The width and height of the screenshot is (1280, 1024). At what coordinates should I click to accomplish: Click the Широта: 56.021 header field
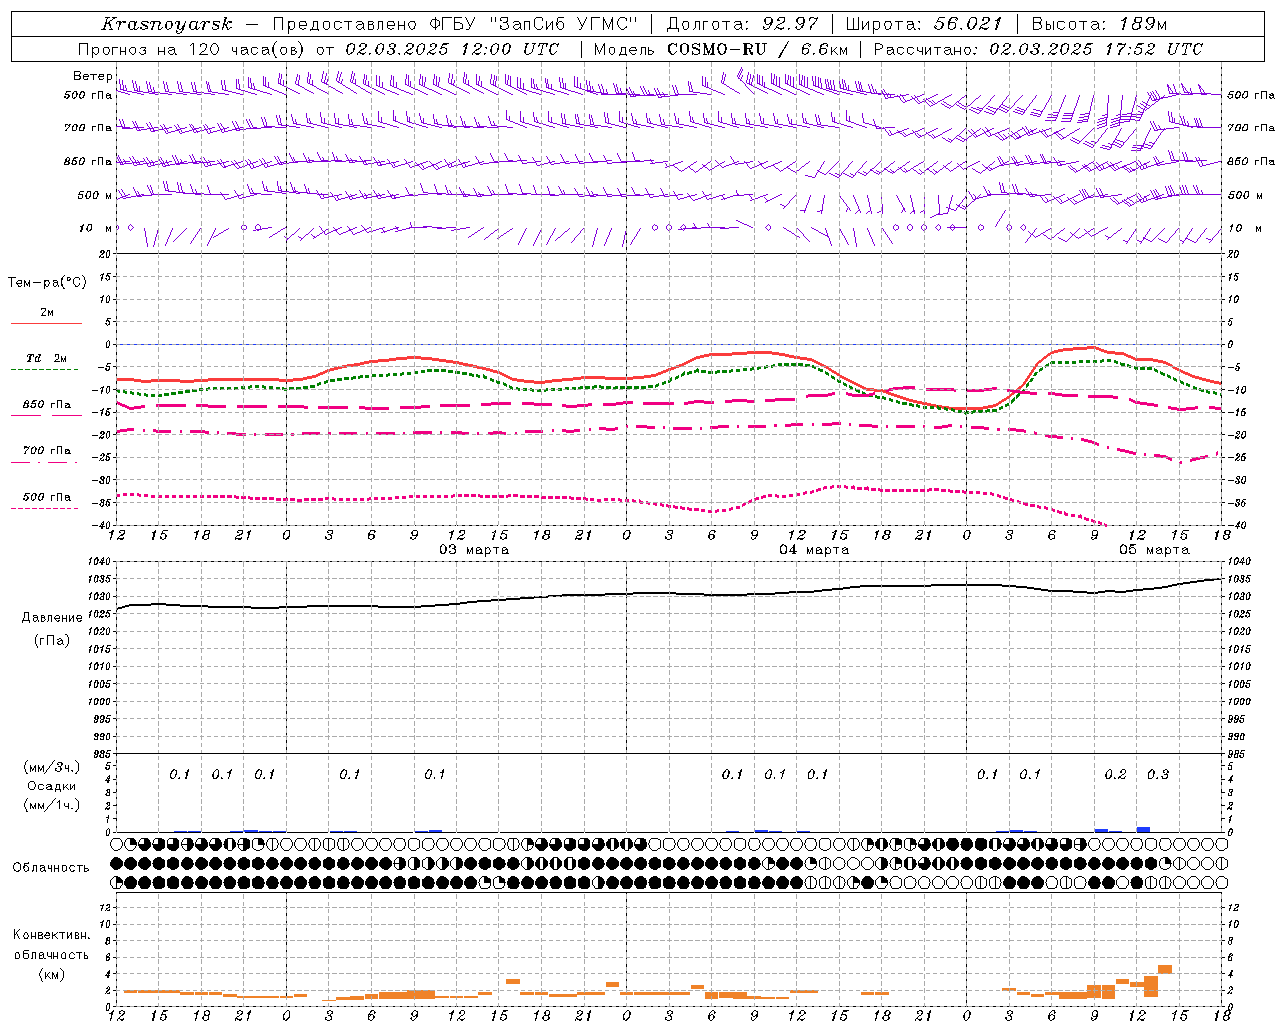point(923,24)
